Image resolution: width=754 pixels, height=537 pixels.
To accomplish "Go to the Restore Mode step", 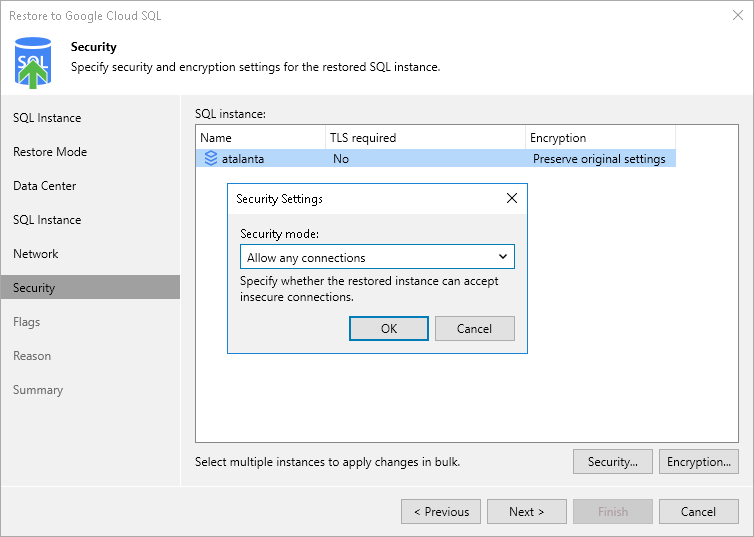I will (x=50, y=152).
